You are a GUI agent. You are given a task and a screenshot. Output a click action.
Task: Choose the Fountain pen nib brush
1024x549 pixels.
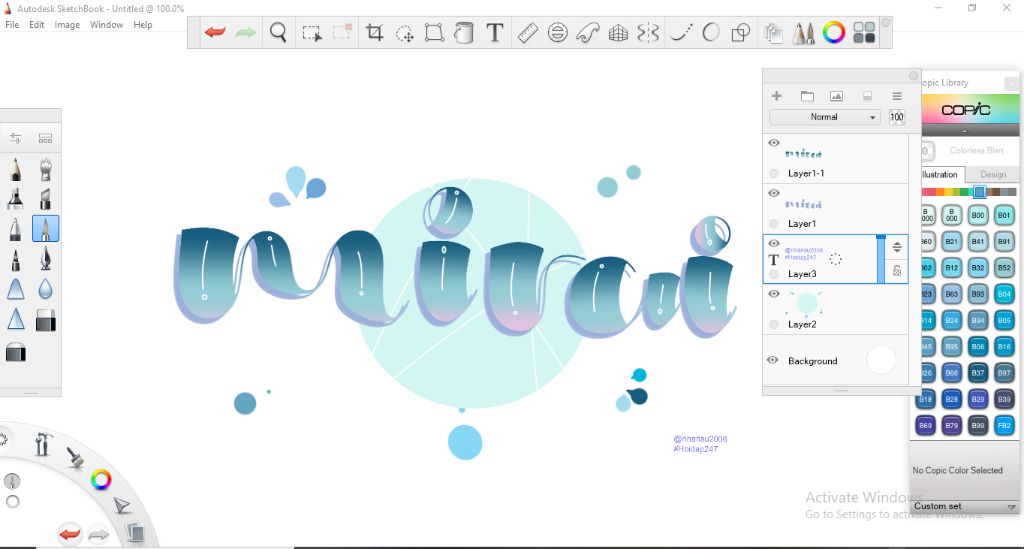[46, 259]
